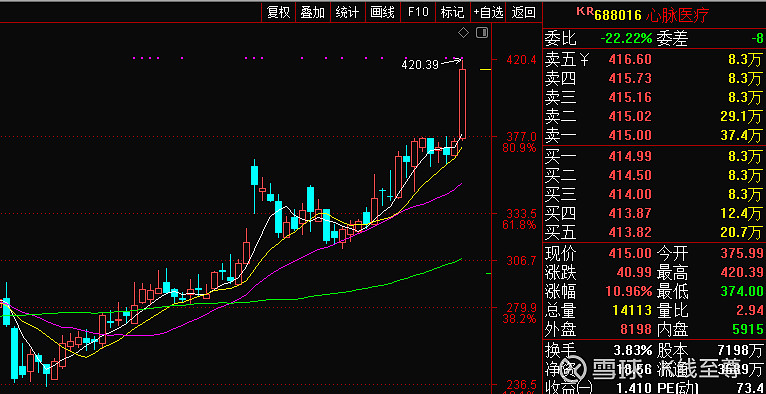Click the 买四 volume 12.4万
Viewport: 766px width, 394px height.
click(741, 213)
